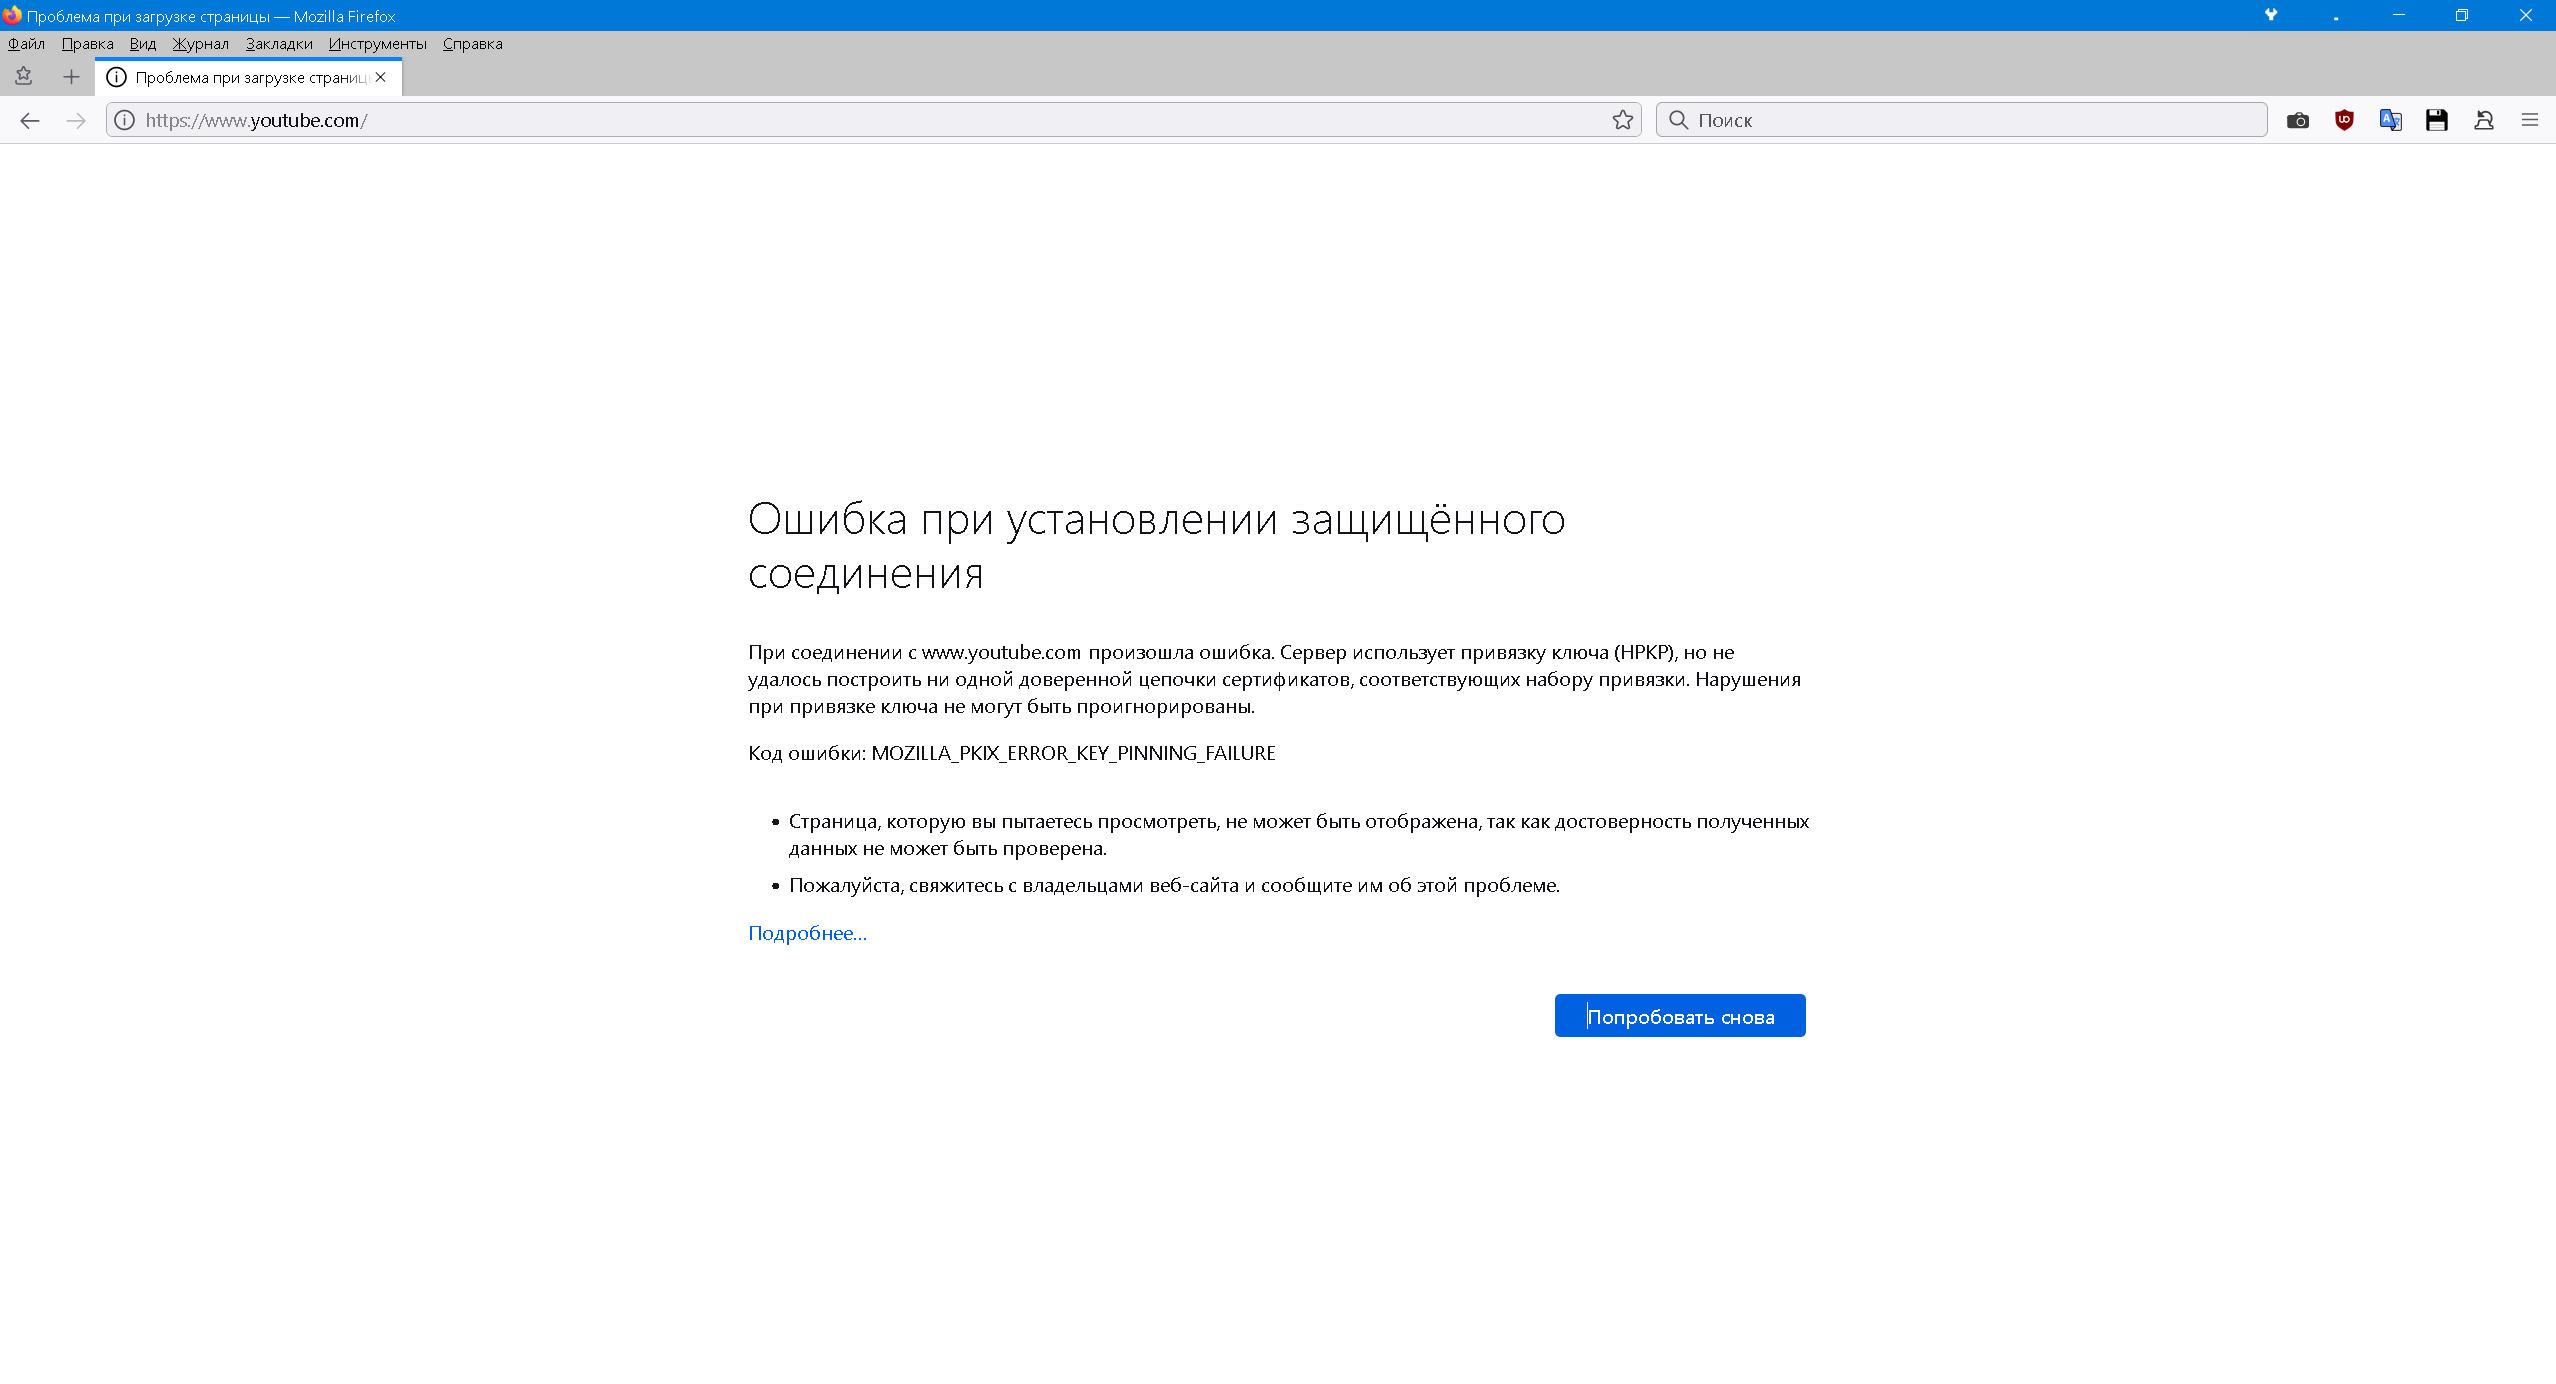The height and width of the screenshot is (1384, 2556).
Task: Open the Справка menu
Action: [472, 44]
